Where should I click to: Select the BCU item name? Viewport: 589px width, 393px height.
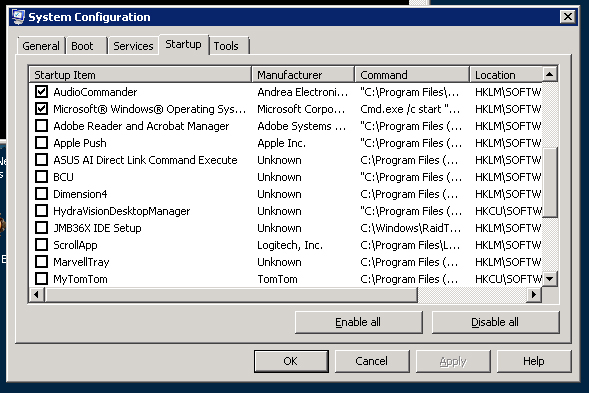coord(63,177)
